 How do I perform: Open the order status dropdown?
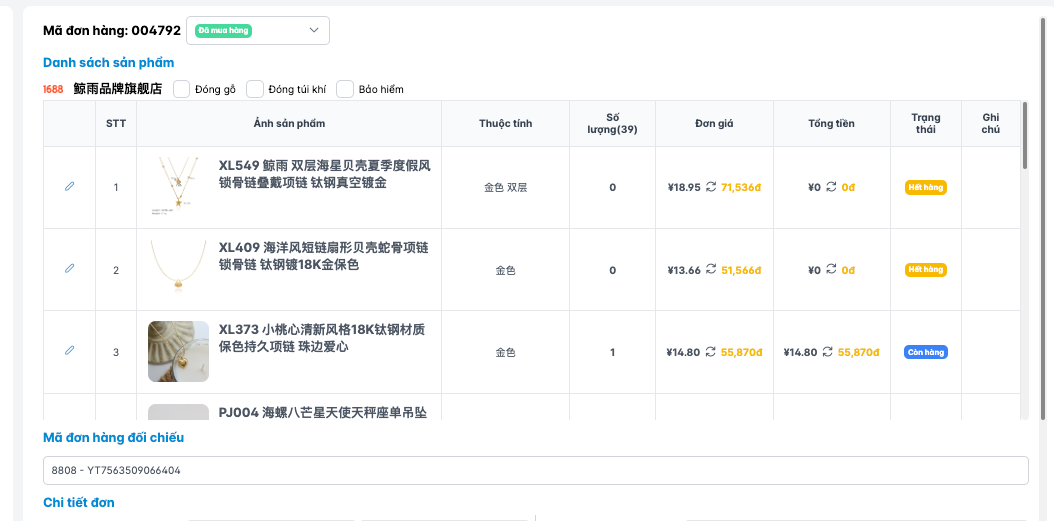(x=258, y=31)
